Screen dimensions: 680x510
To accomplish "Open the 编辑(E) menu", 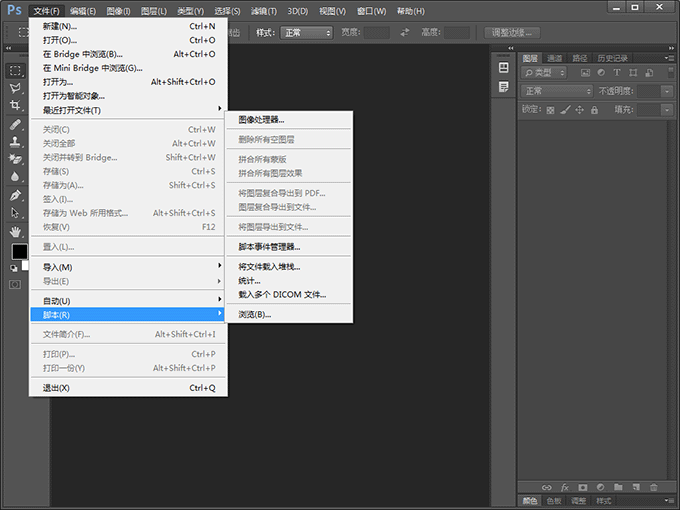I will (83, 11).
